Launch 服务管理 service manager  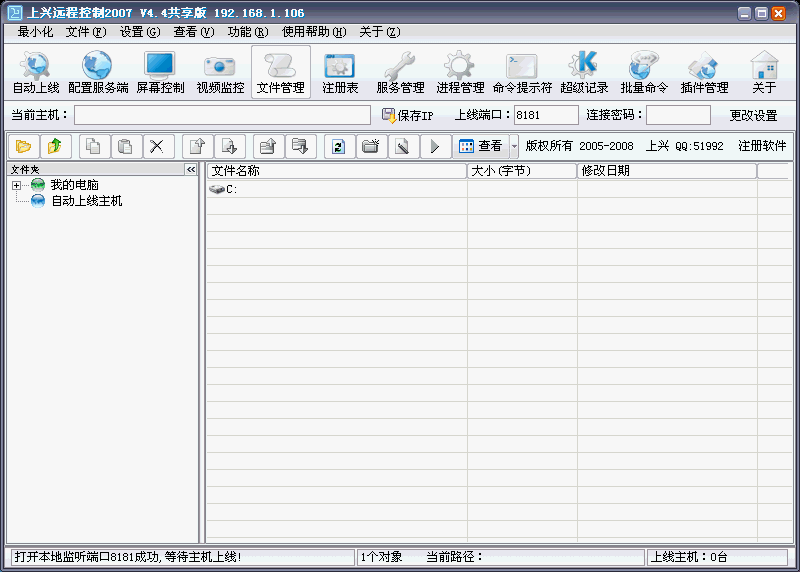pos(400,72)
